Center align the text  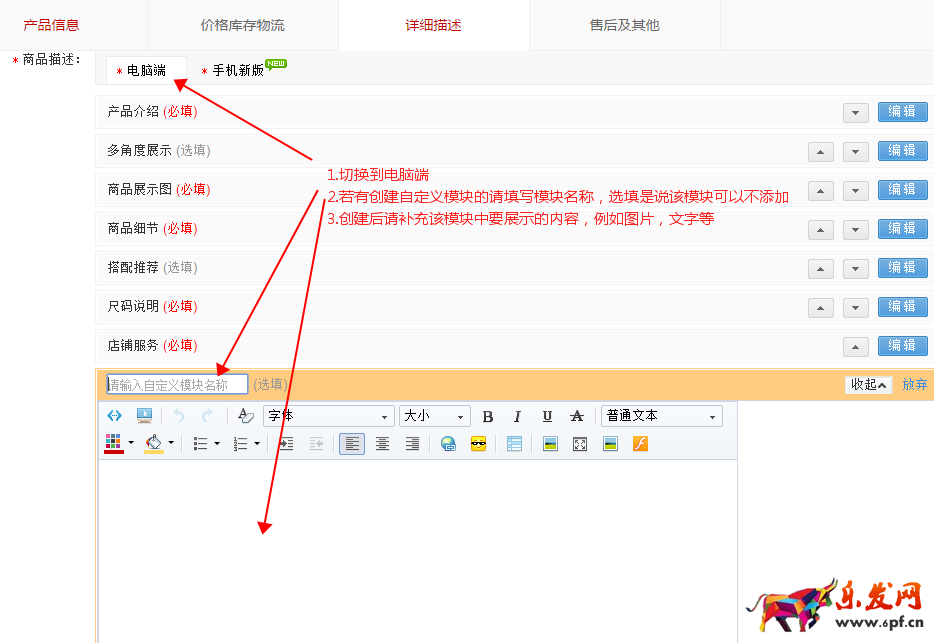pyautogui.click(x=382, y=444)
